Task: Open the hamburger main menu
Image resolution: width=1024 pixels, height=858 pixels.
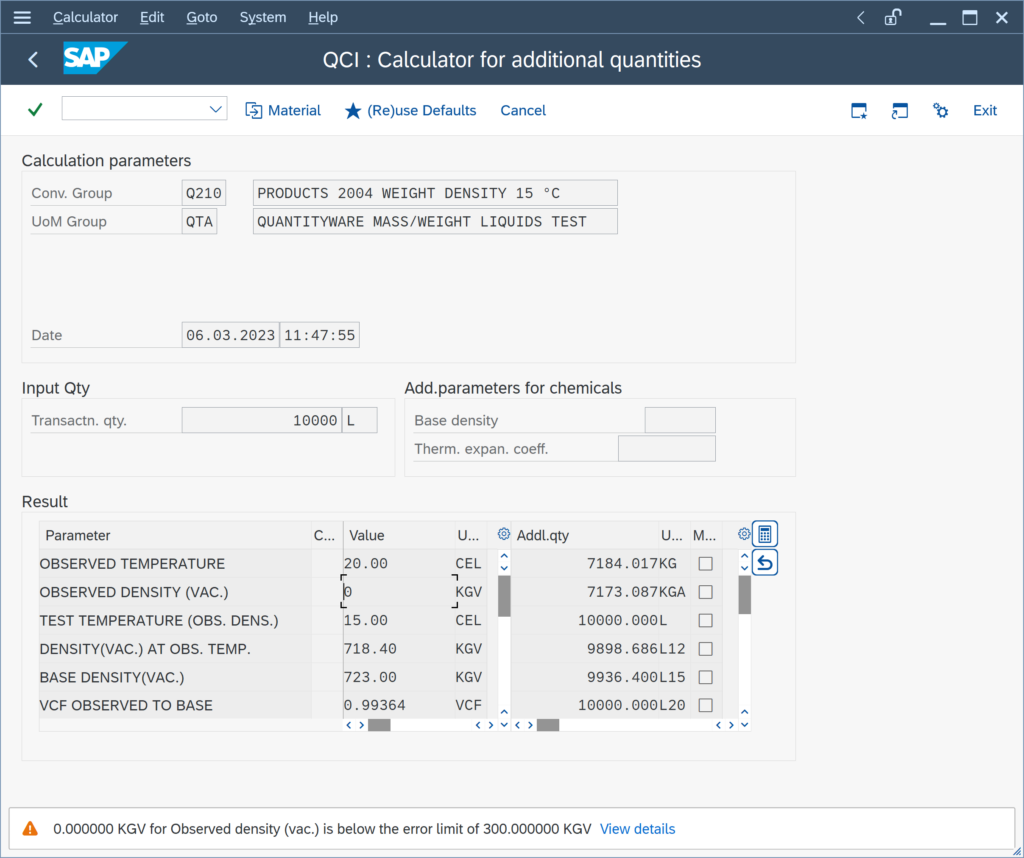Action: pos(22,17)
